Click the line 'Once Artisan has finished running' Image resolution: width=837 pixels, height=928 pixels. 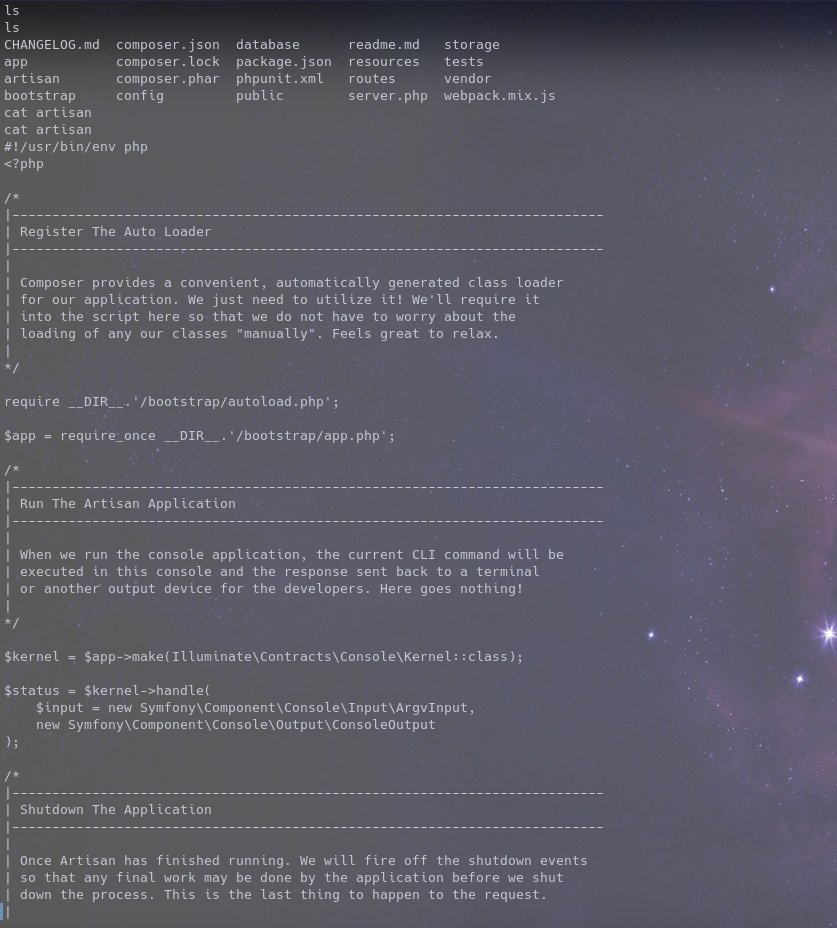click(303, 861)
